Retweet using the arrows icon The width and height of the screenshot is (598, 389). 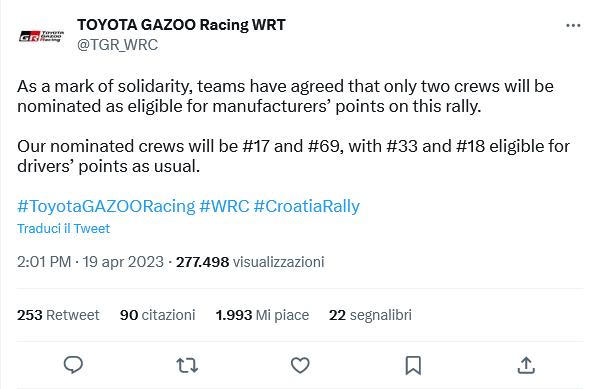click(187, 365)
